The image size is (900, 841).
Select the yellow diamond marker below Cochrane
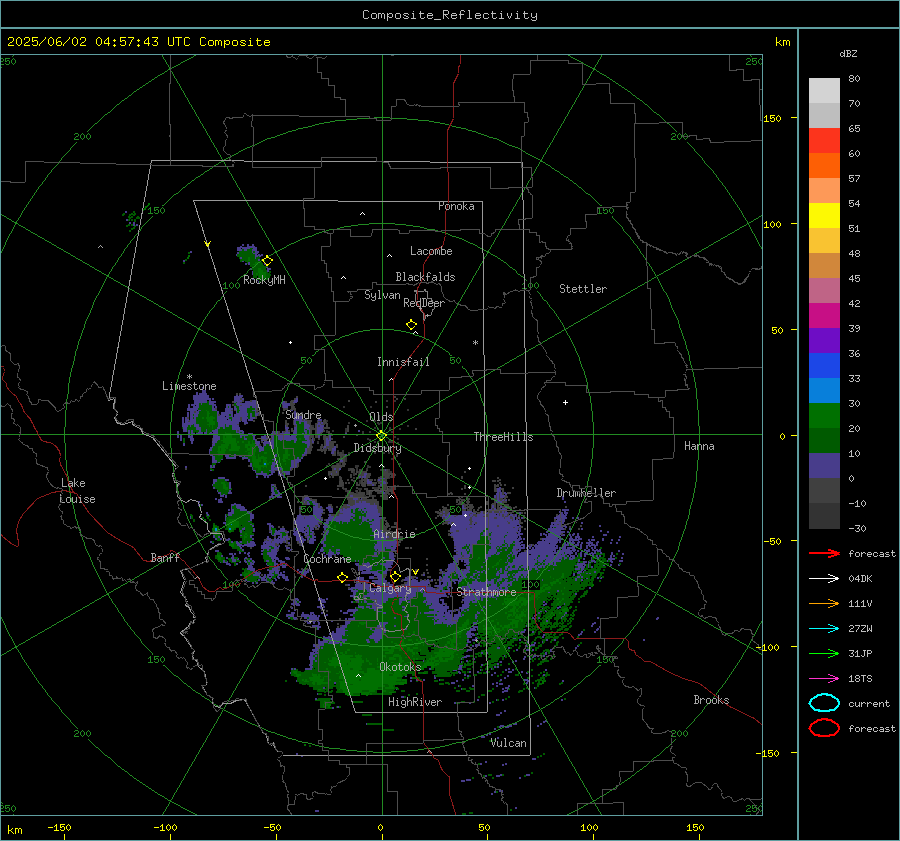(x=343, y=578)
